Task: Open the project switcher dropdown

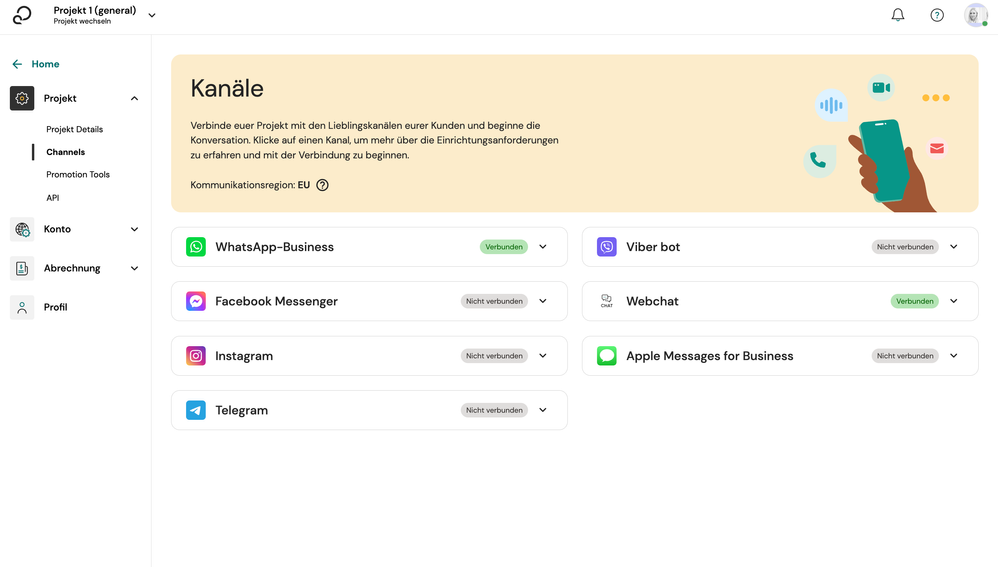Action: pyautogui.click(x=152, y=15)
